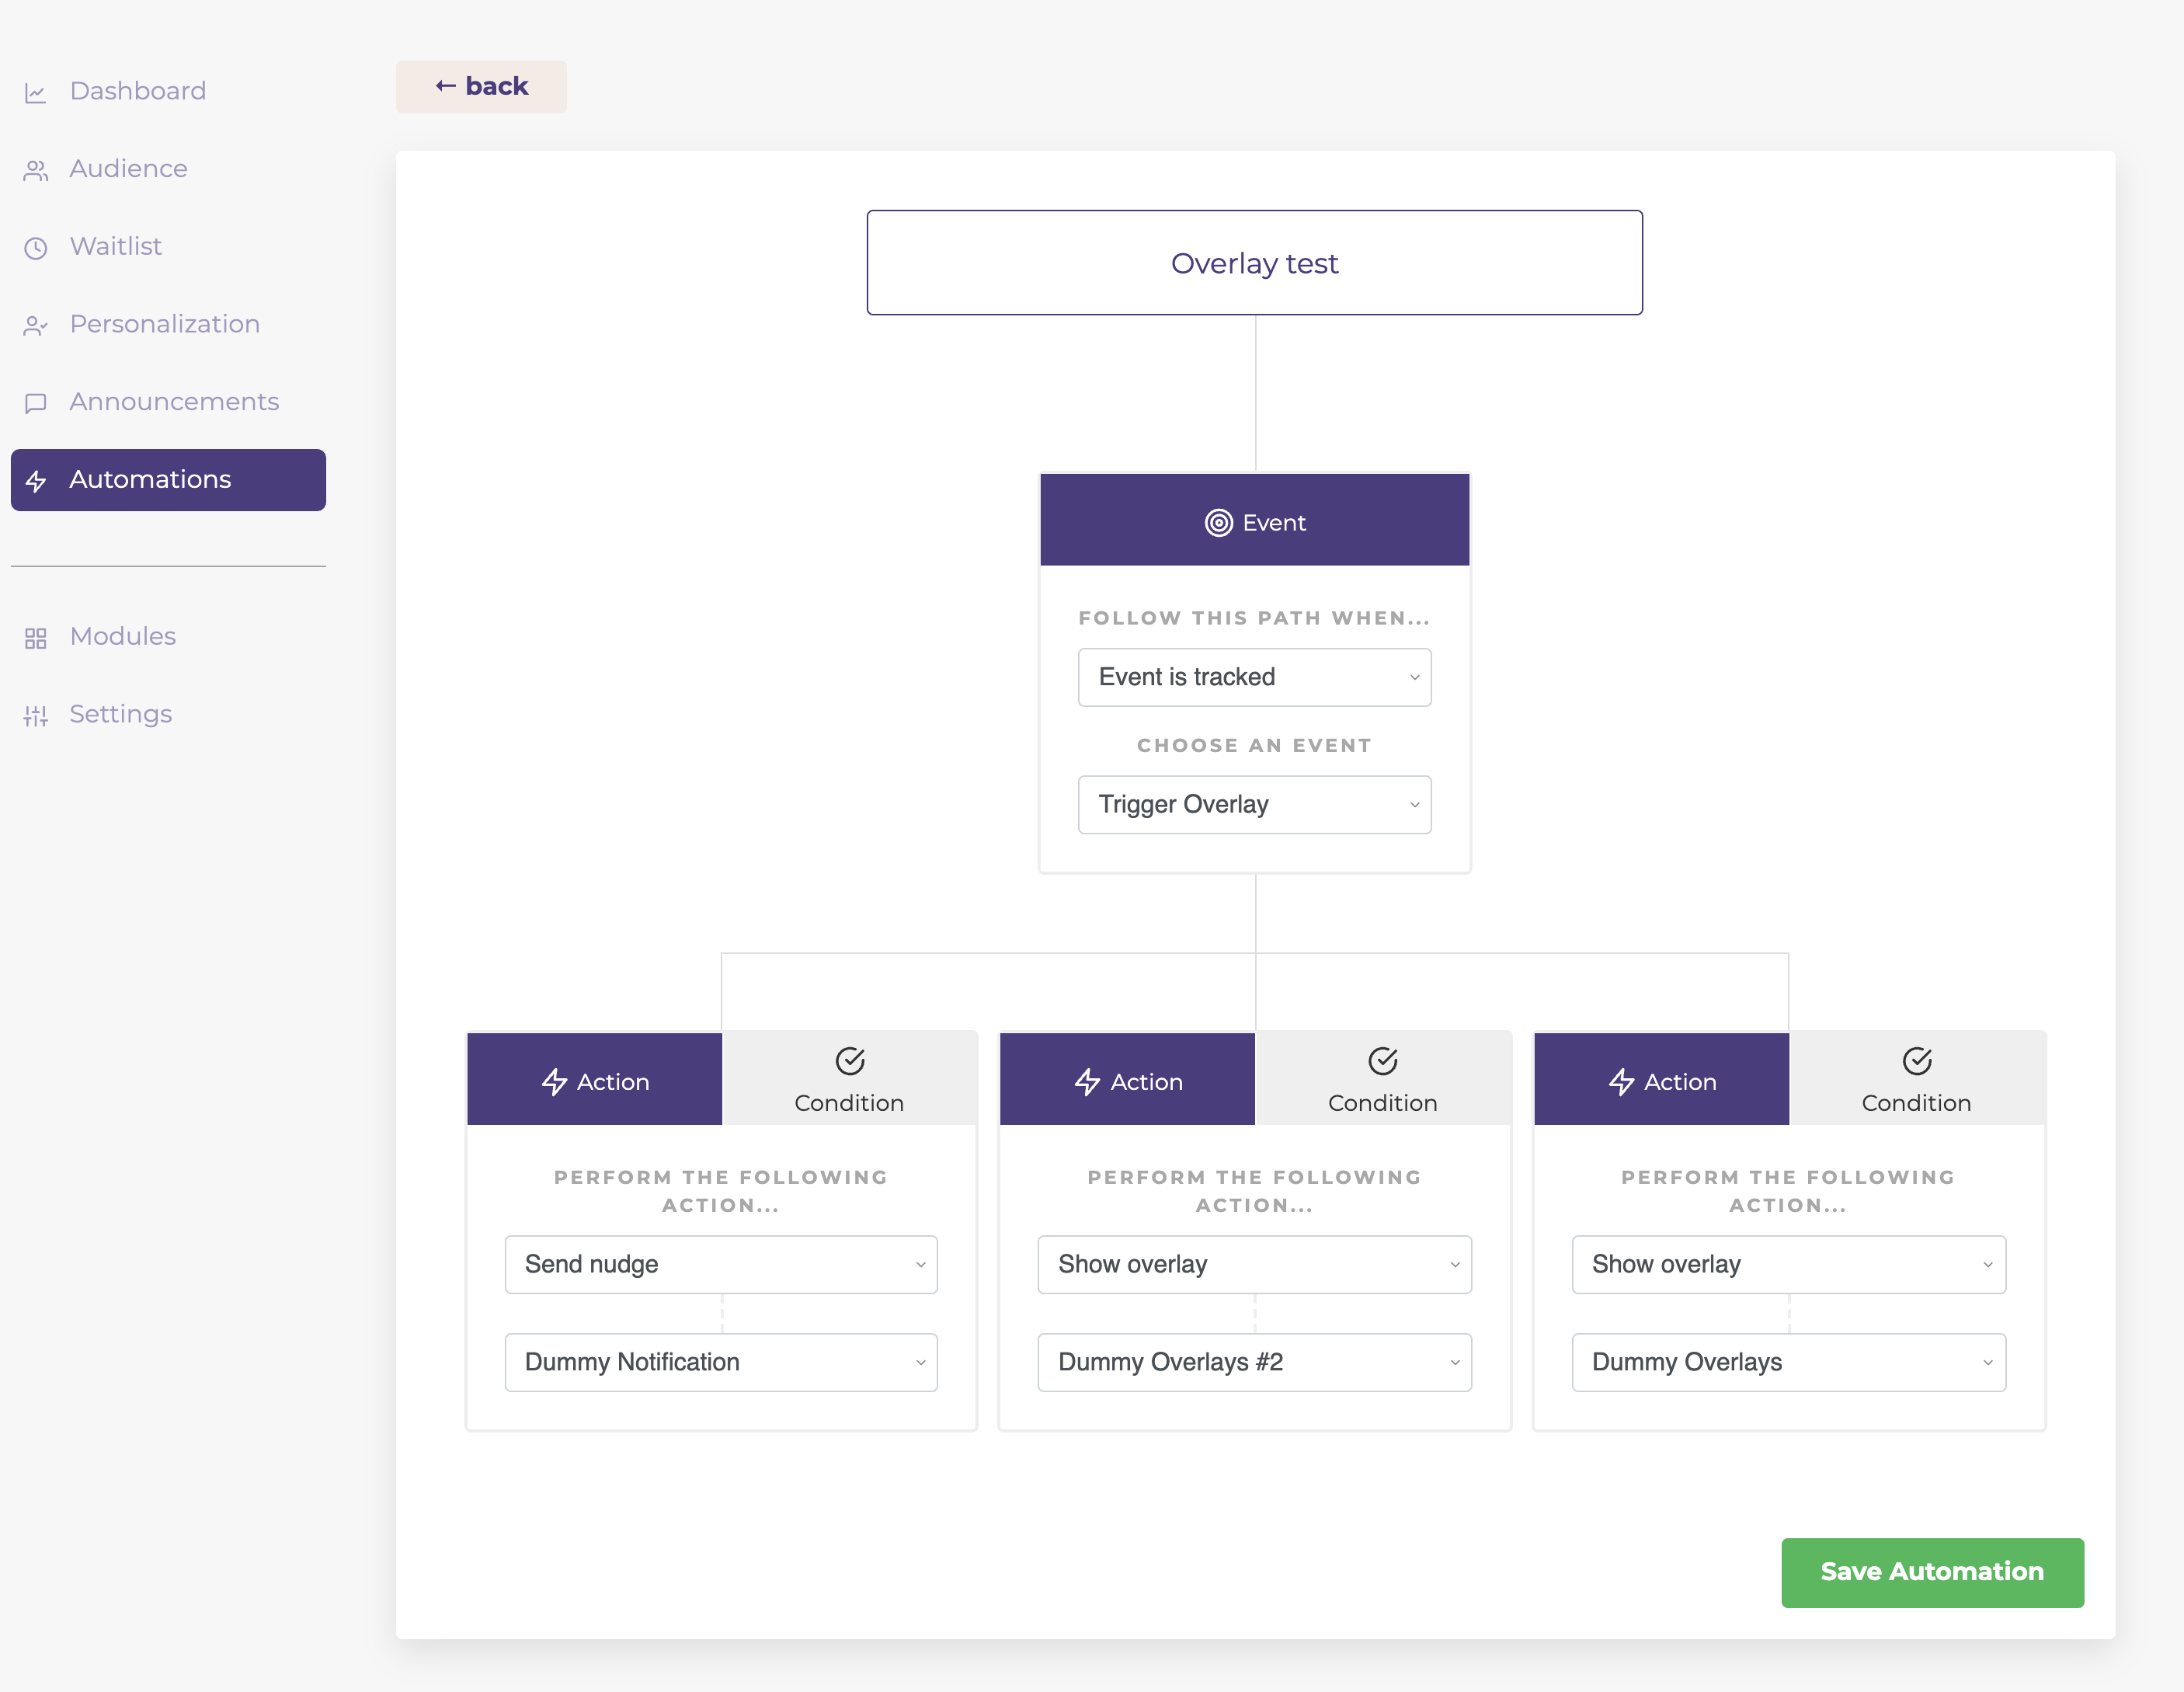Click the Action lightning bolt icon (first branch)
Image resolution: width=2184 pixels, height=1692 pixels.
(x=555, y=1080)
